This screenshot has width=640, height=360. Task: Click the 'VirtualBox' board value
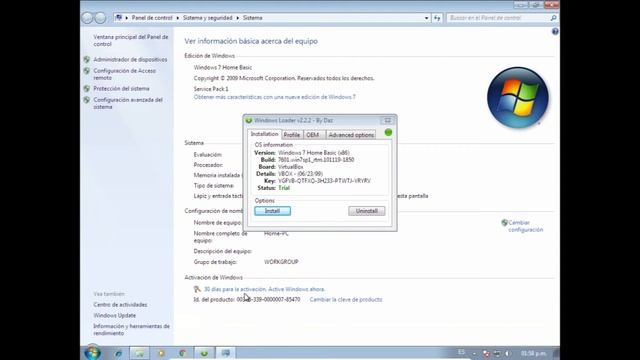coord(291,167)
